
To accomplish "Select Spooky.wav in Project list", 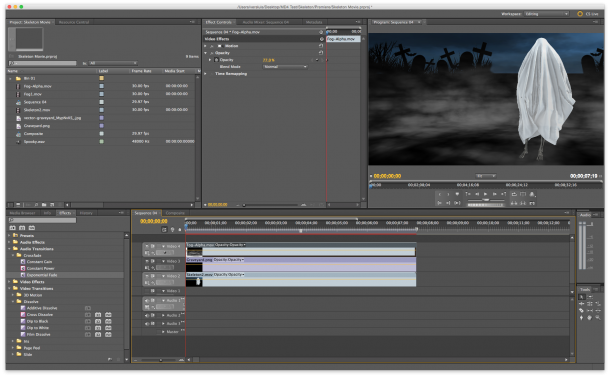I will (x=34, y=142).
